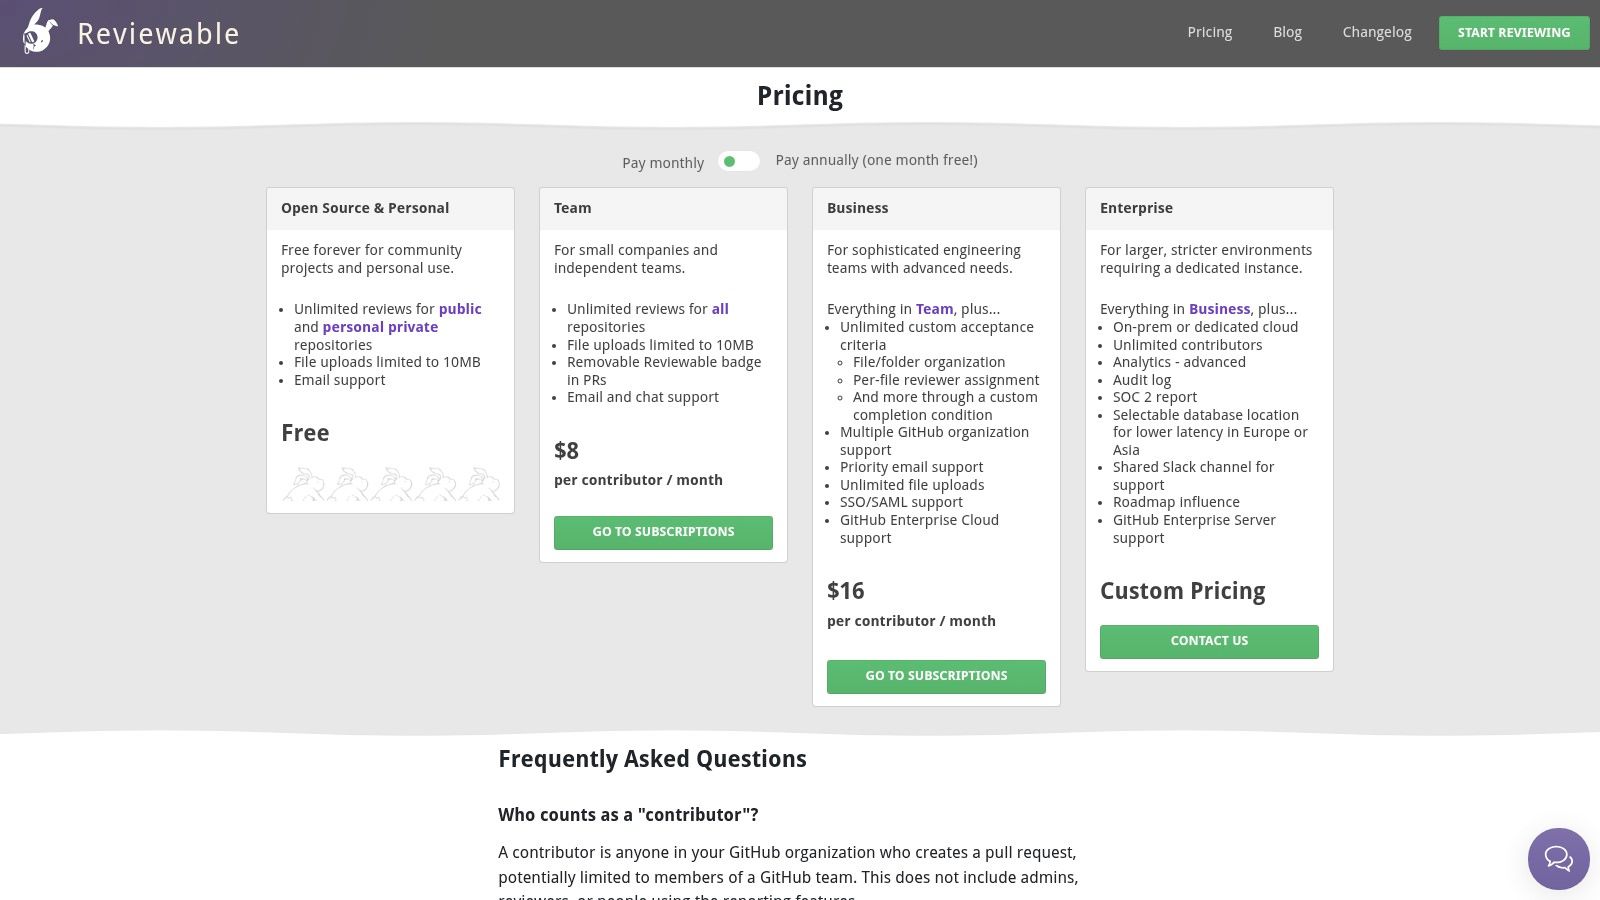Open the Pricing nav item
This screenshot has height=900, width=1600.
point(1209,32)
